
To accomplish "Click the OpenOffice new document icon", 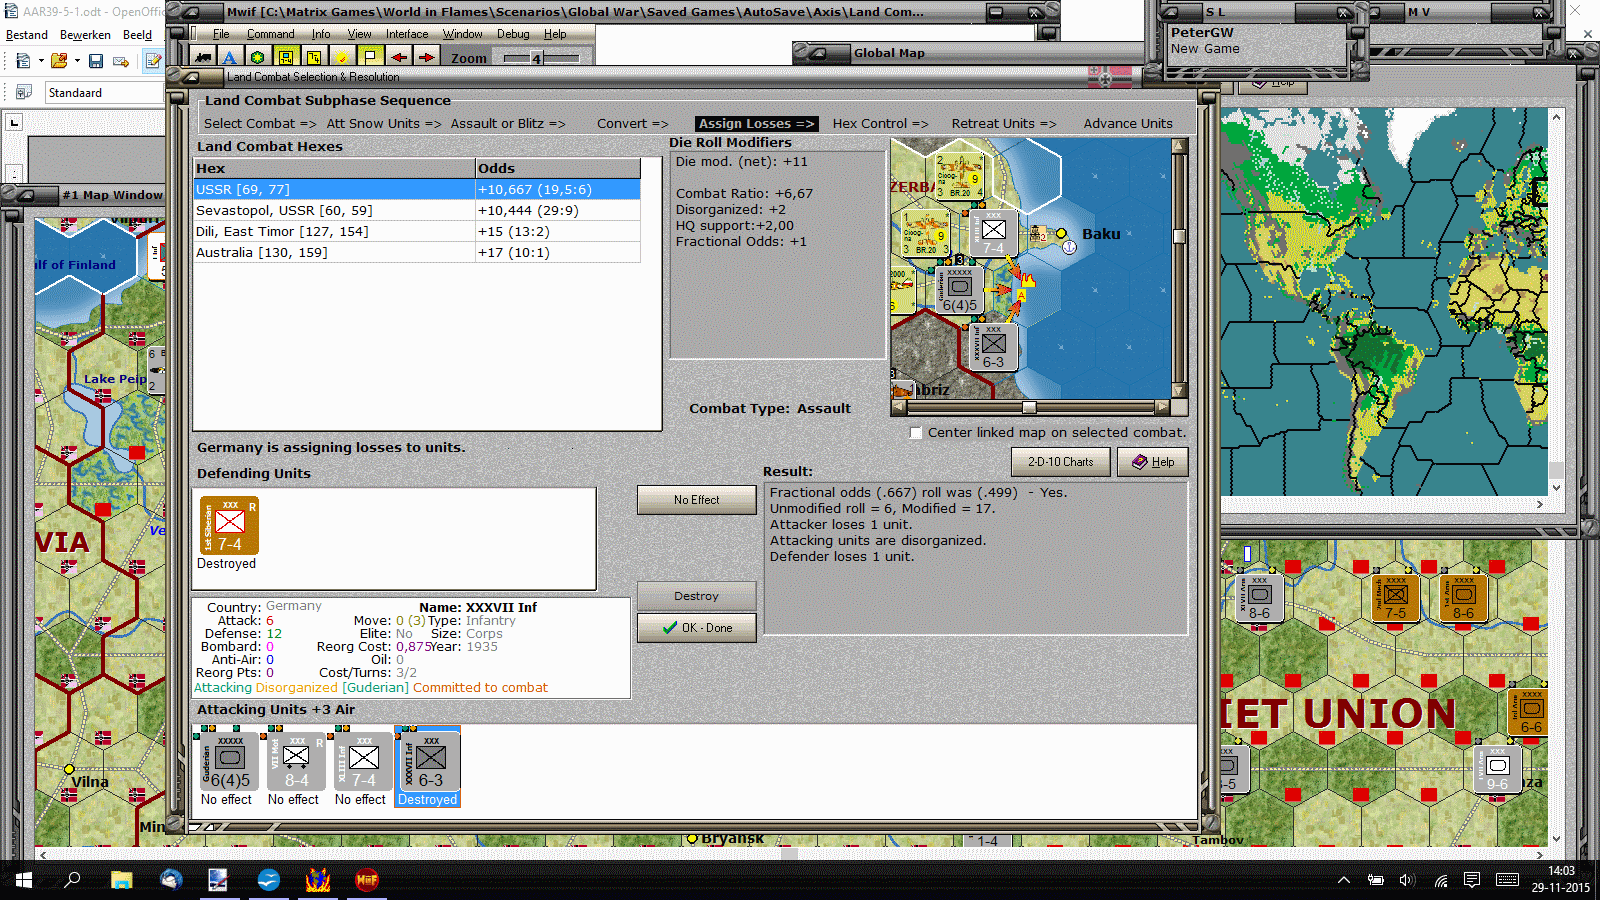I will point(23,61).
